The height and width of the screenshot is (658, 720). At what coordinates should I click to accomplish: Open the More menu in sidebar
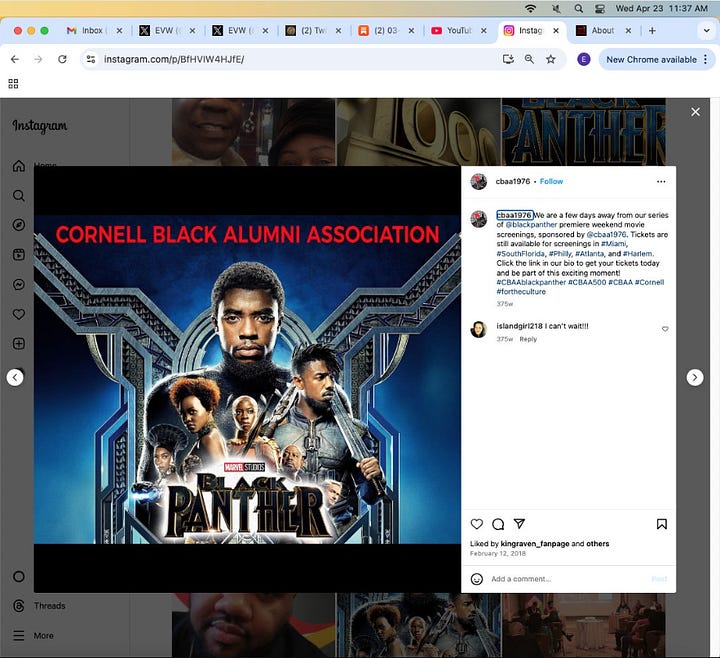pos(34,636)
